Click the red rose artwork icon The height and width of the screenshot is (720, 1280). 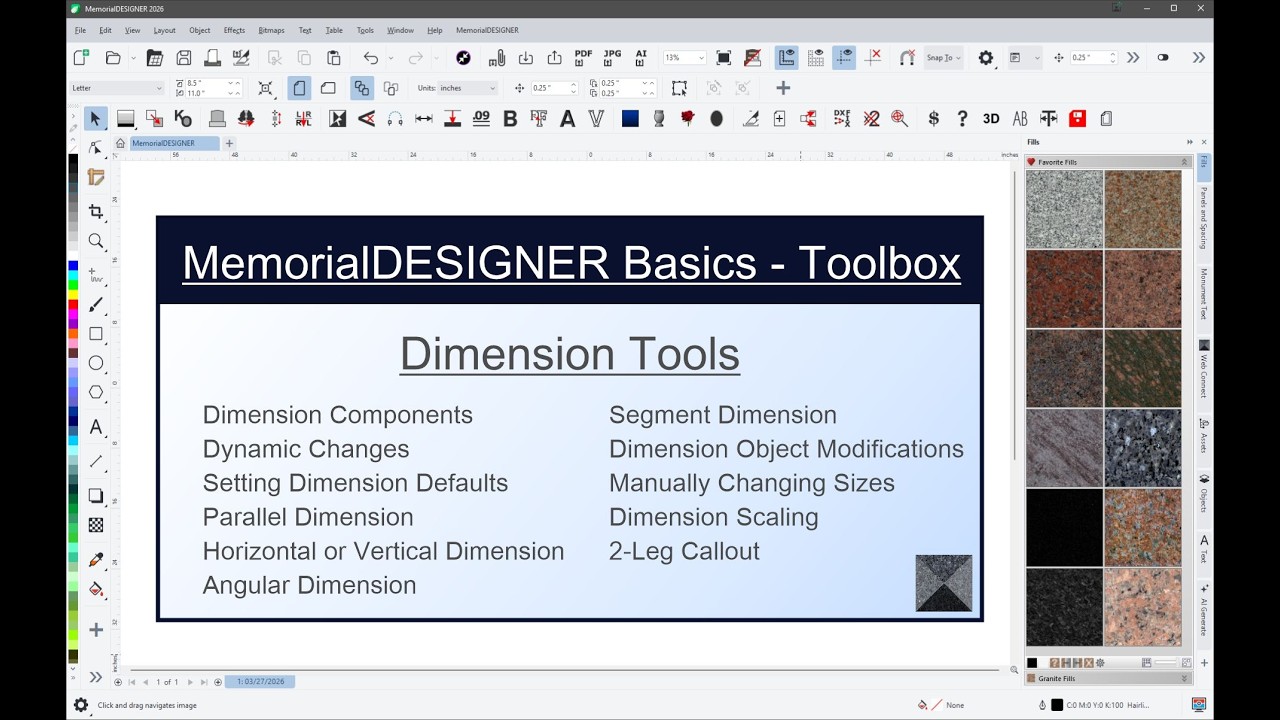688,119
